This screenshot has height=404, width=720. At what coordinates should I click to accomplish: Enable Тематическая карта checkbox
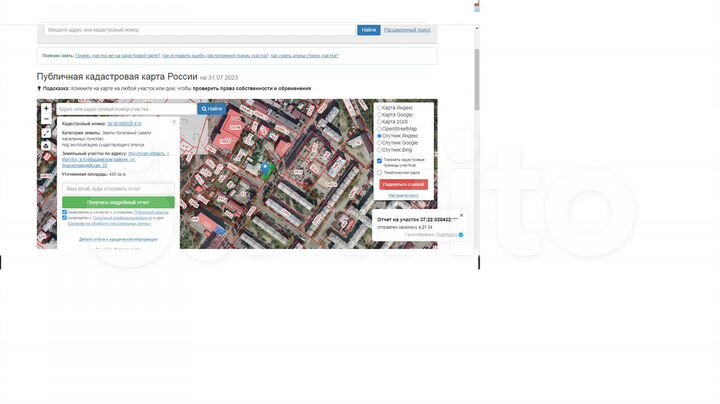coord(379,172)
